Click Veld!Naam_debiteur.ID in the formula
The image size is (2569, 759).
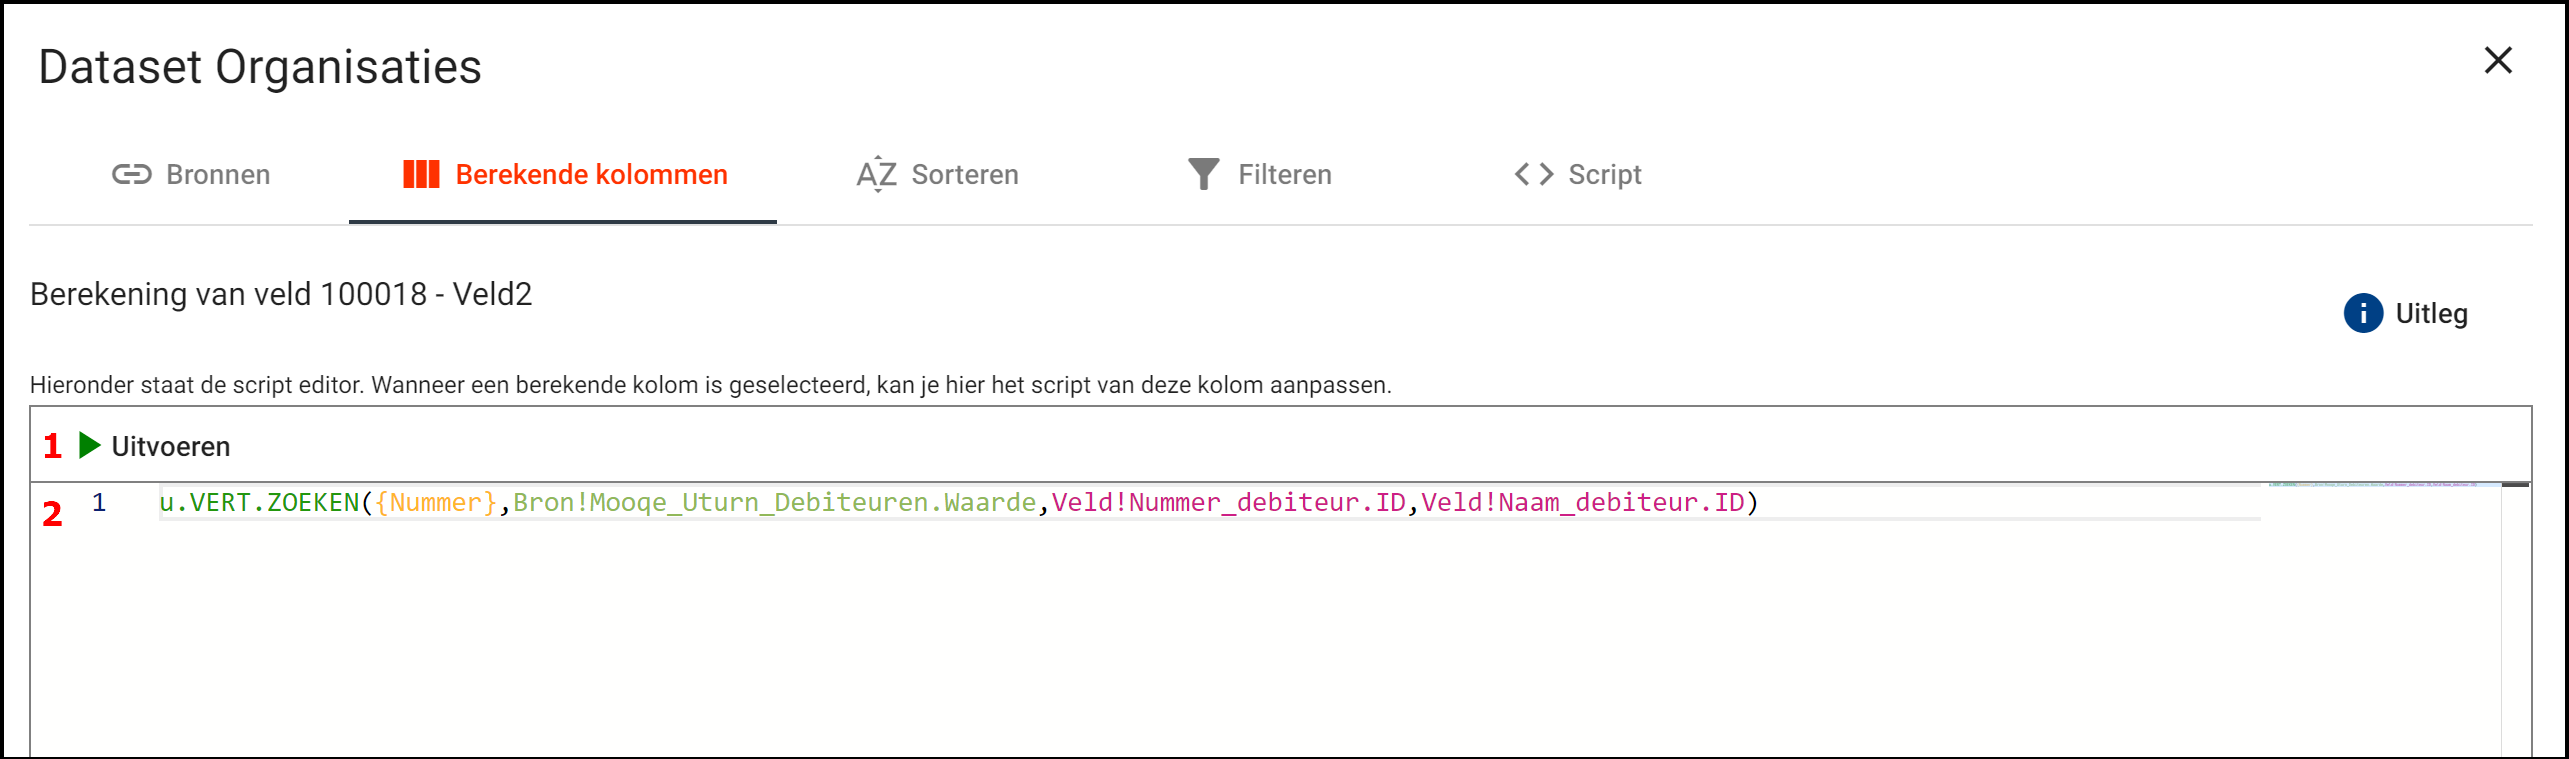[1582, 503]
